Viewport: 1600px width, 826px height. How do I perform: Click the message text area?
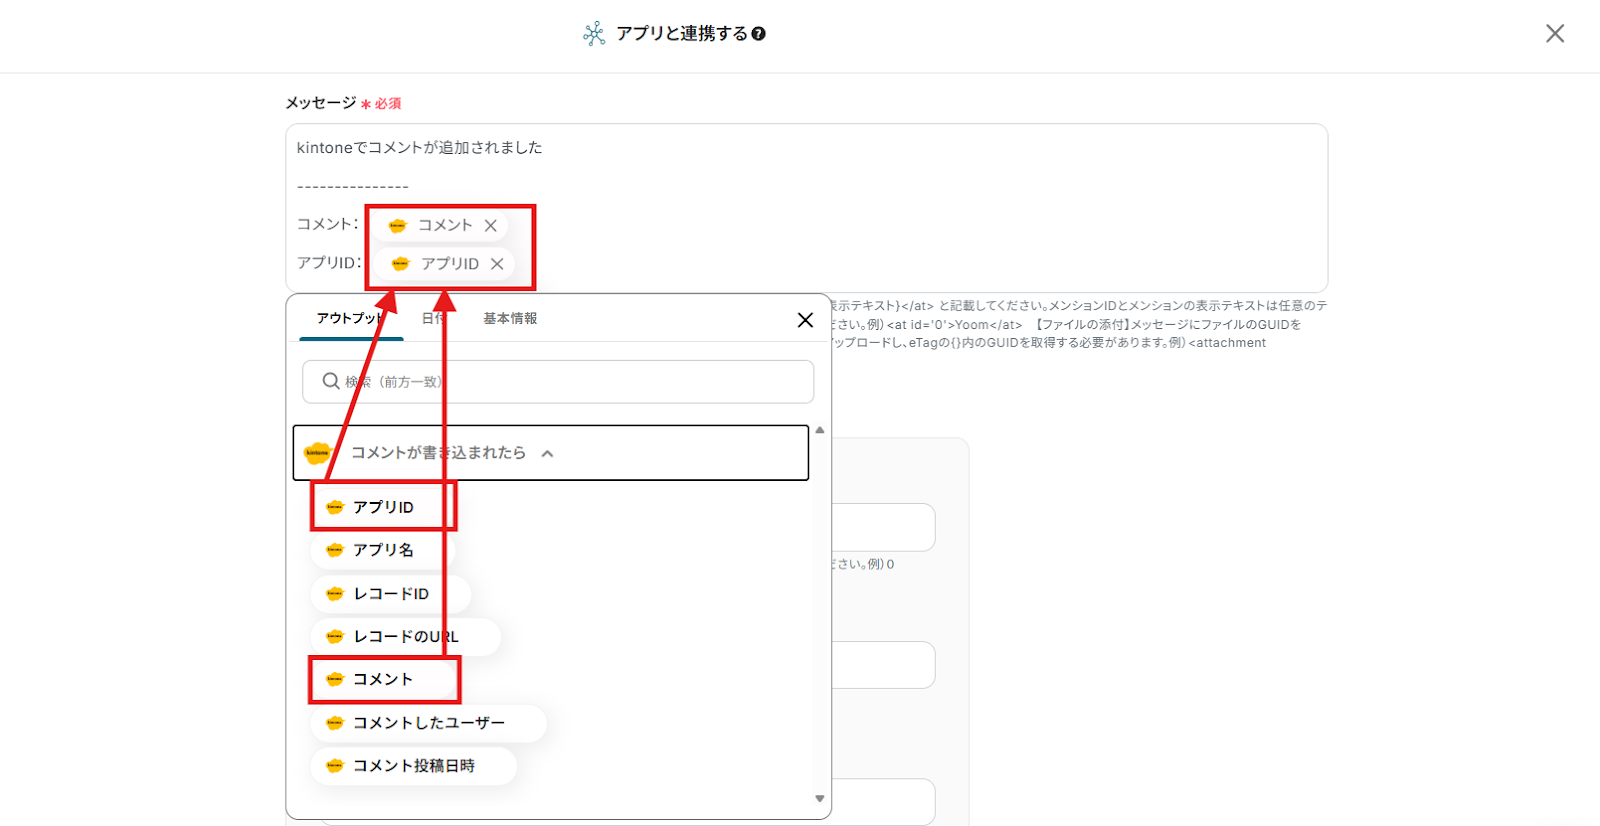806,208
